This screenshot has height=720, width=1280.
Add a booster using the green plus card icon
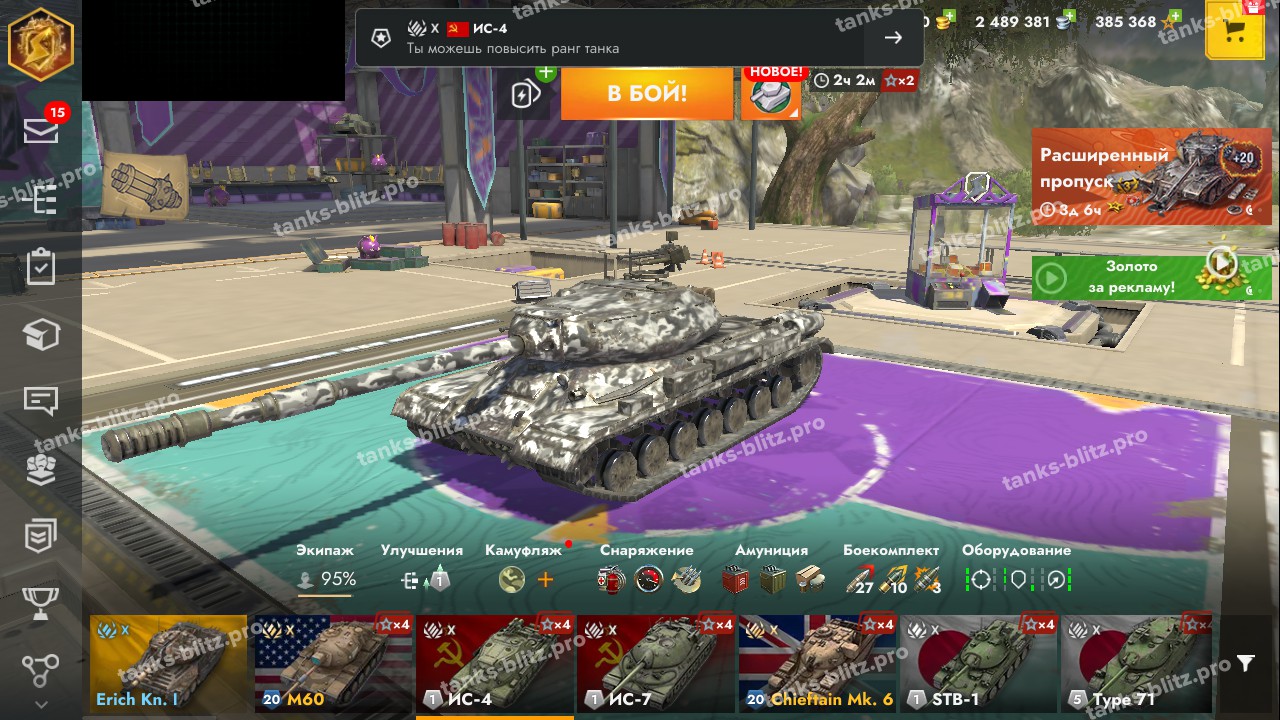click(527, 91)
